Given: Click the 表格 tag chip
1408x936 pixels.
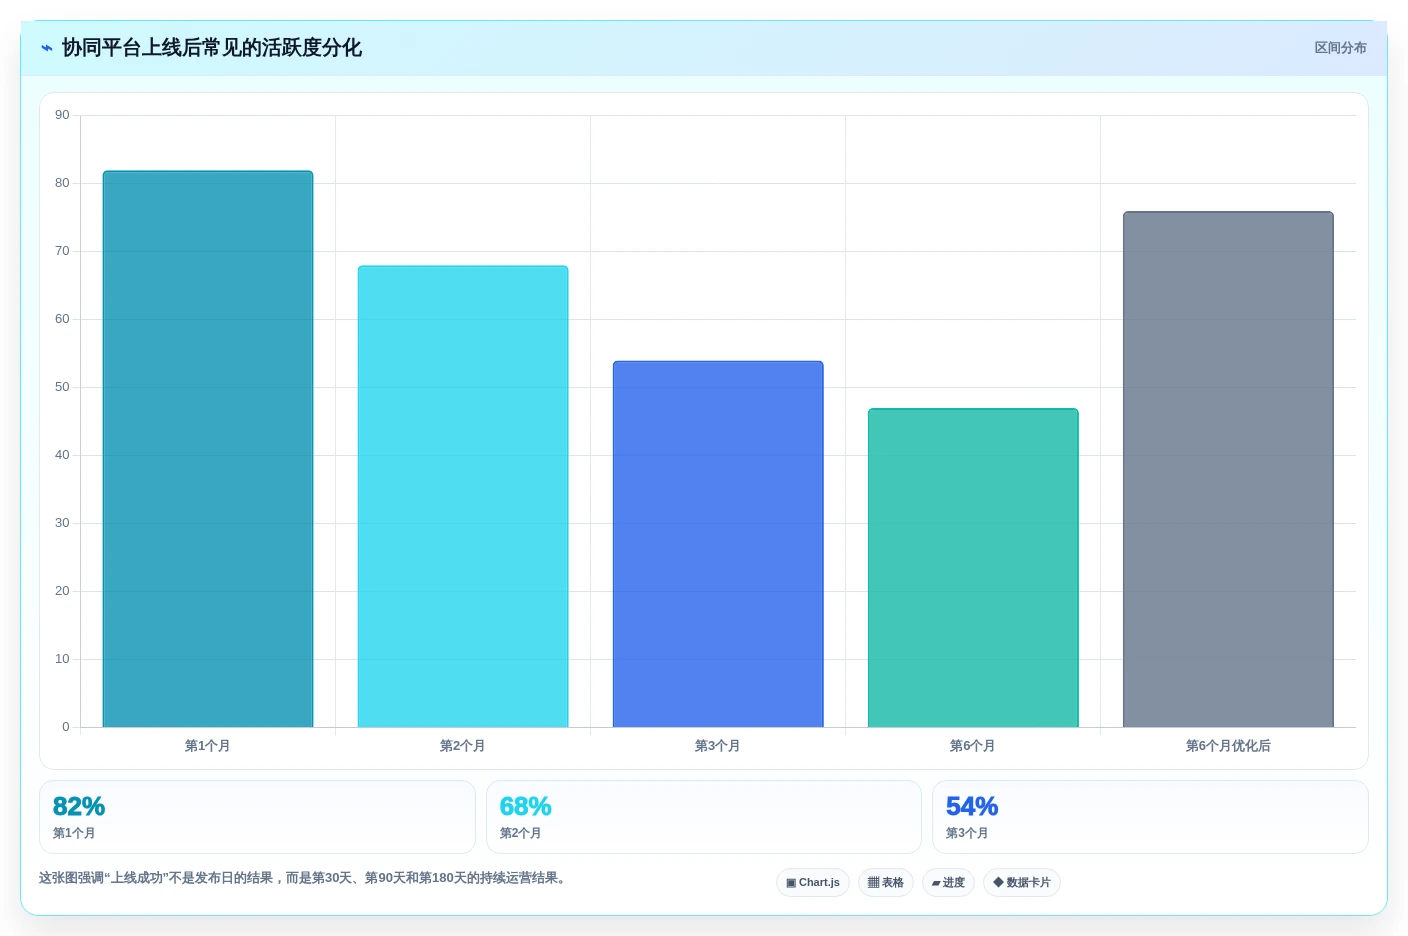Looking at the screenshot, I should pos(886,883).
